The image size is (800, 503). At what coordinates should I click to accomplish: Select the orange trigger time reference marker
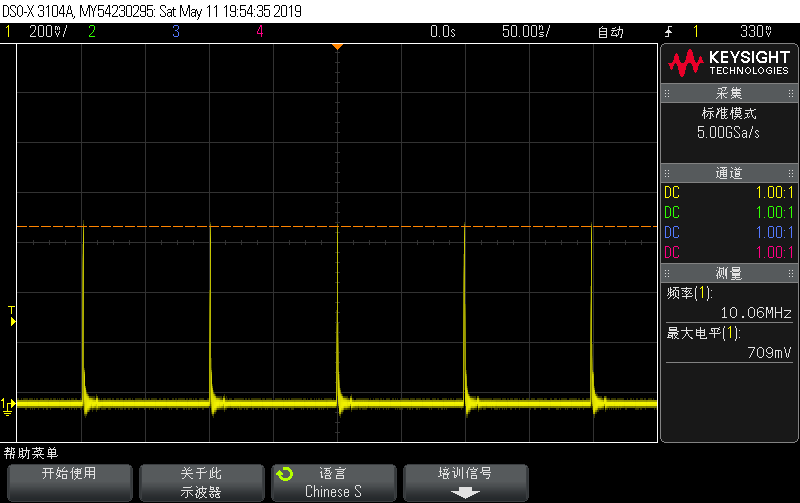(337, 46)
